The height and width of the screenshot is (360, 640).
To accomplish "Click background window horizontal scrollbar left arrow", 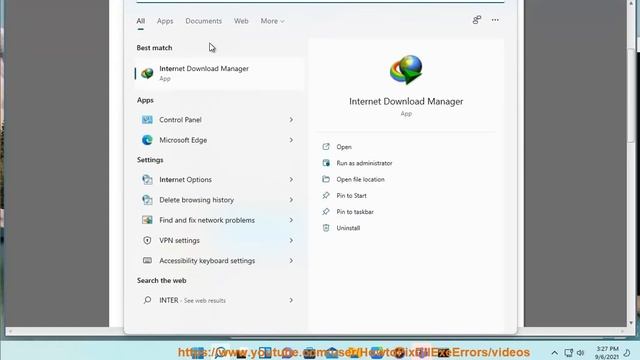I will [9, 331].
